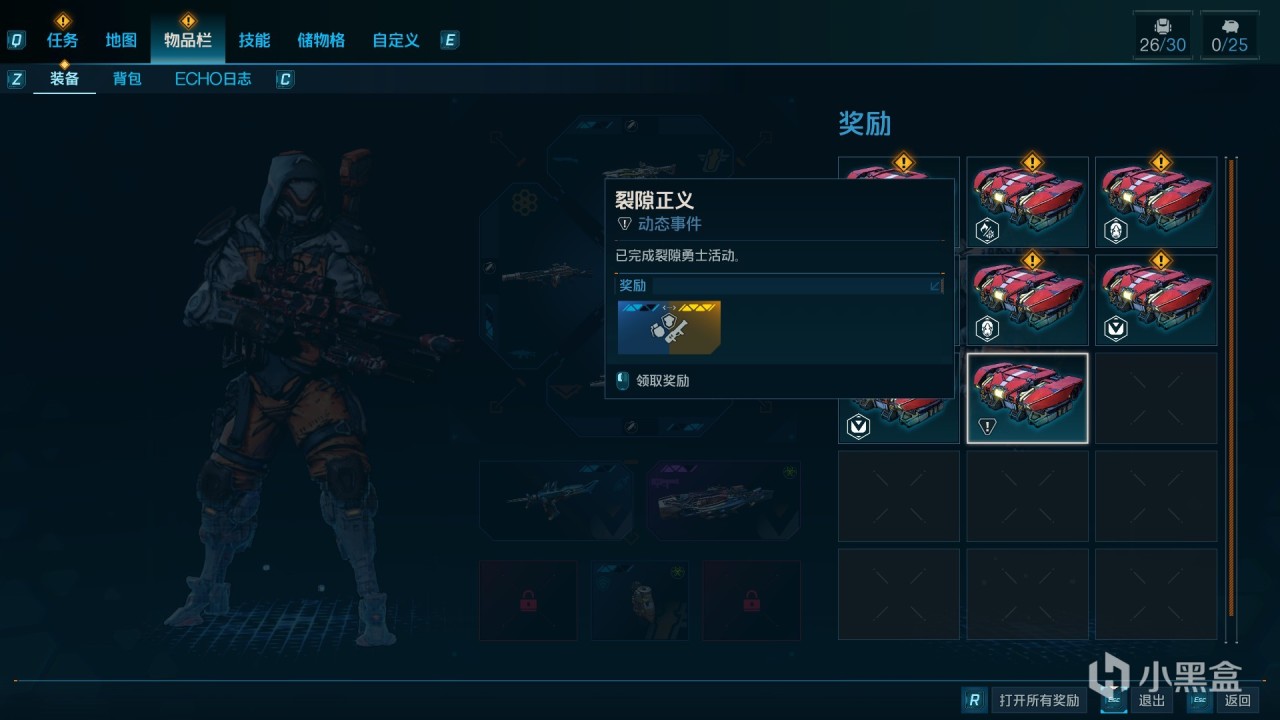The width and height of the screenshot is (1280, 720).
Task: Click 打开所有奖励 to open all rewards
Action: pos(1039,700)
